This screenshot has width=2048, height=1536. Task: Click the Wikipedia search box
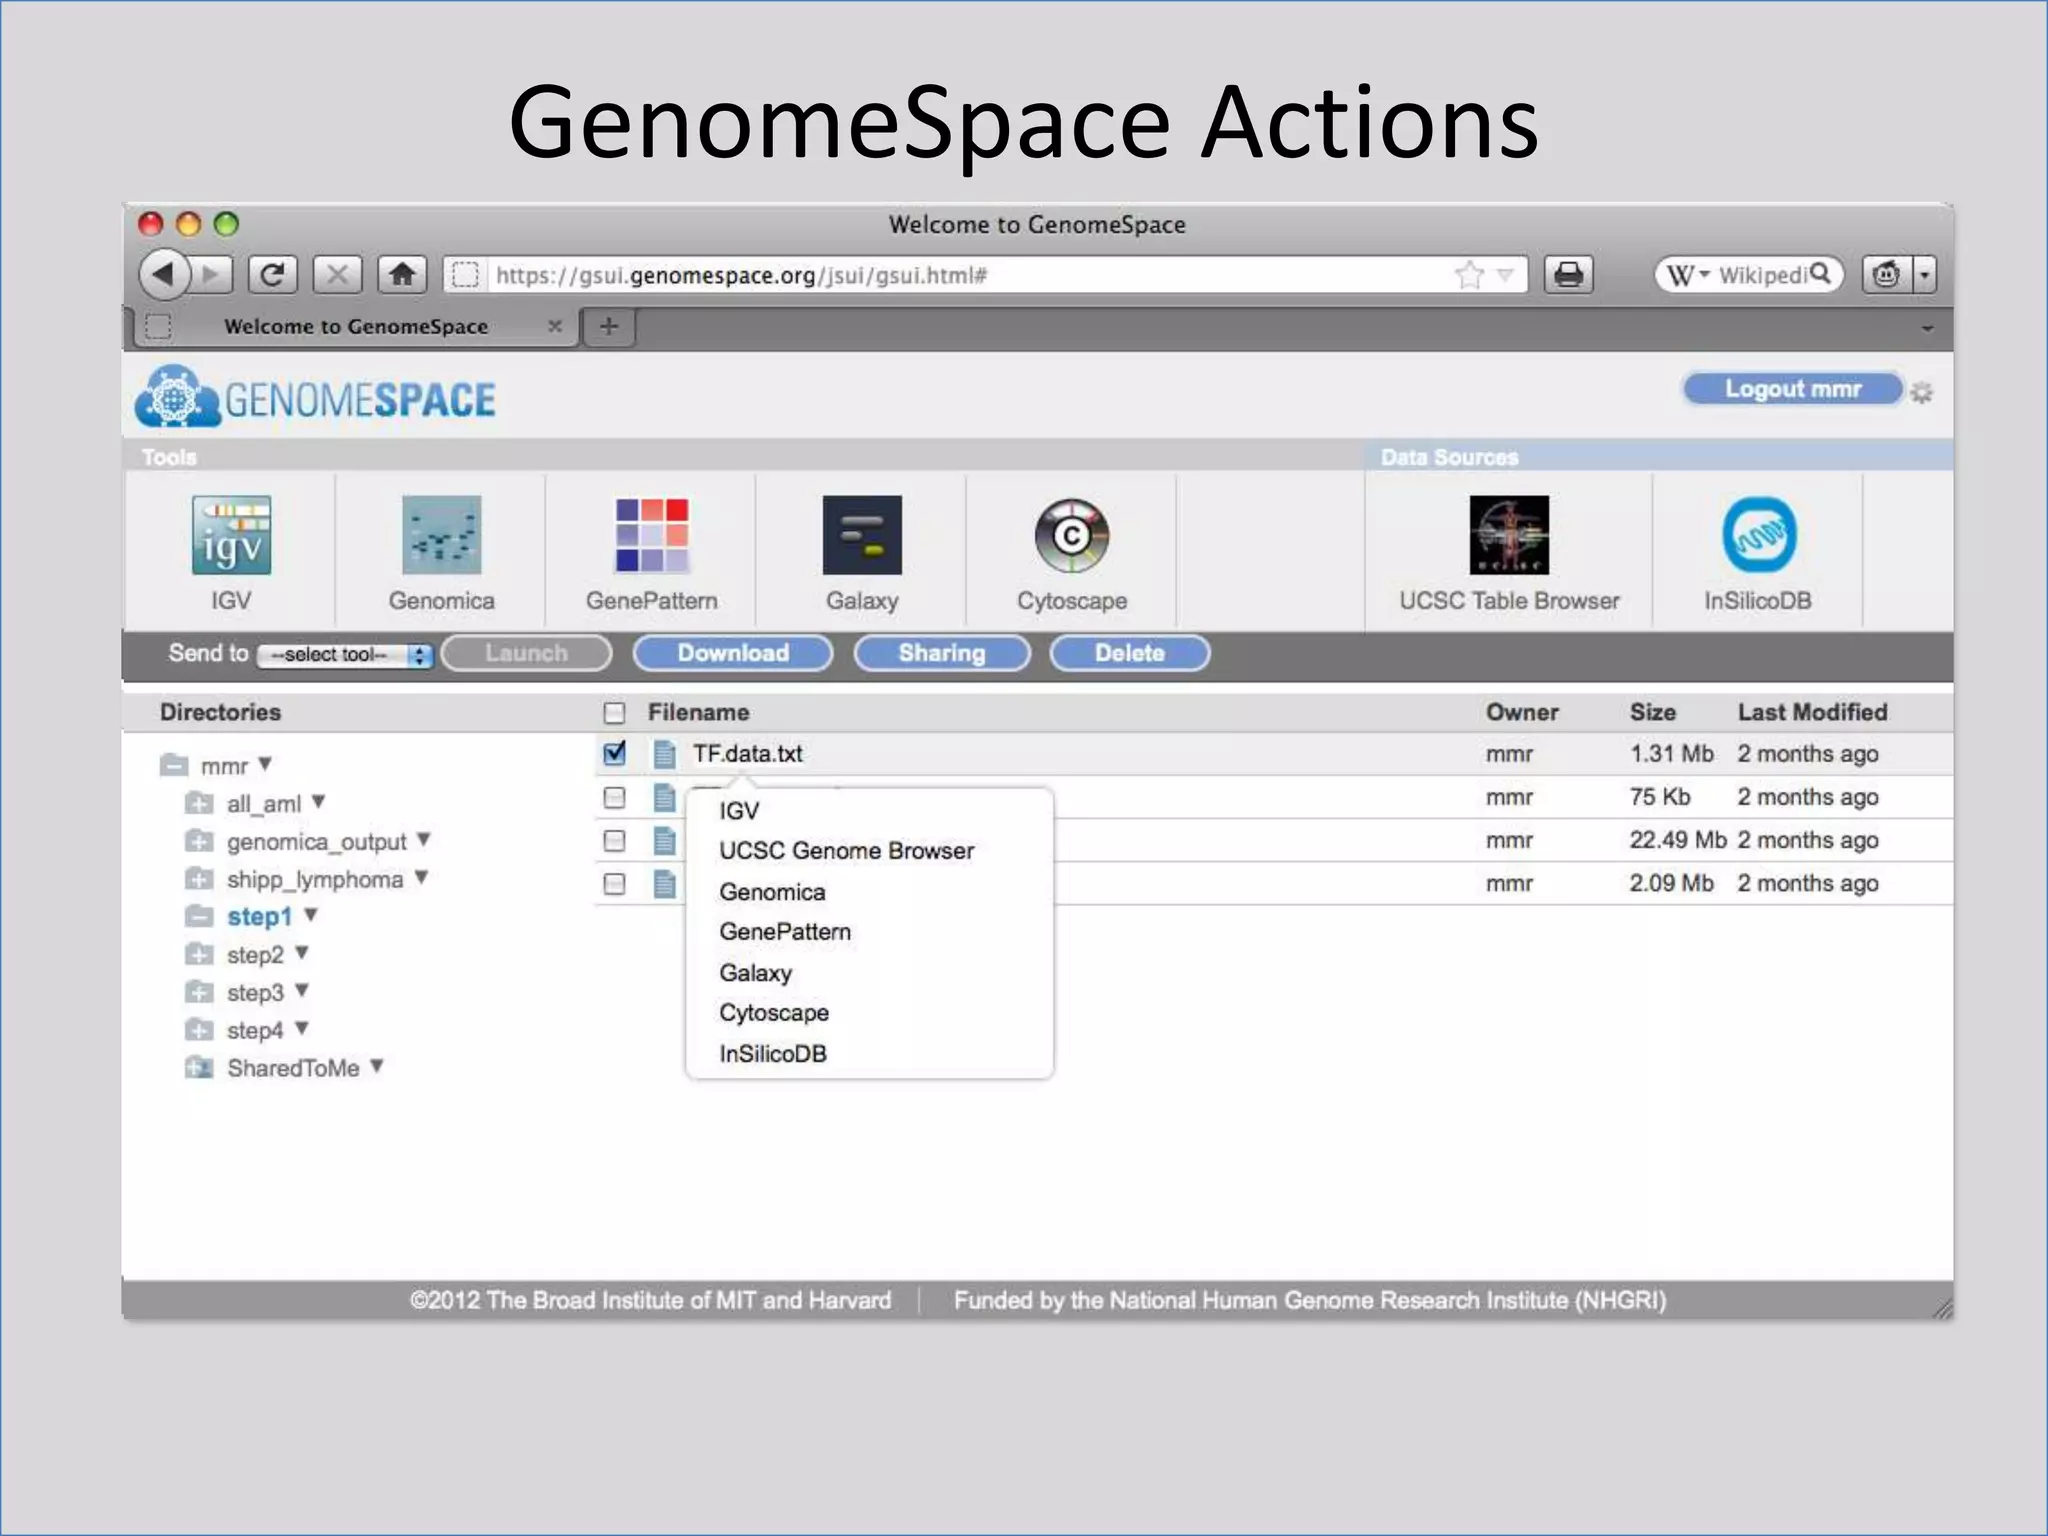pyautogui.click(x=1748, y=274)
